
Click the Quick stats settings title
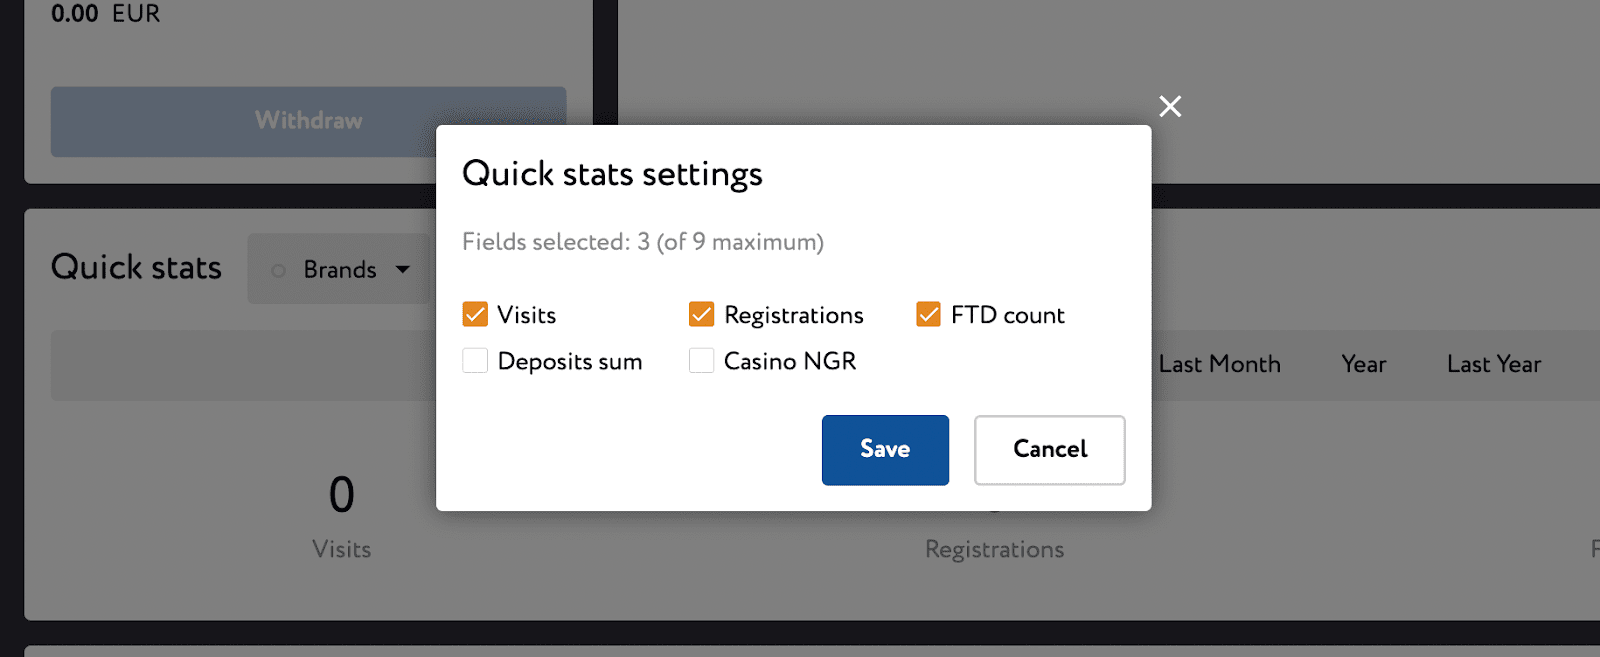612,174
